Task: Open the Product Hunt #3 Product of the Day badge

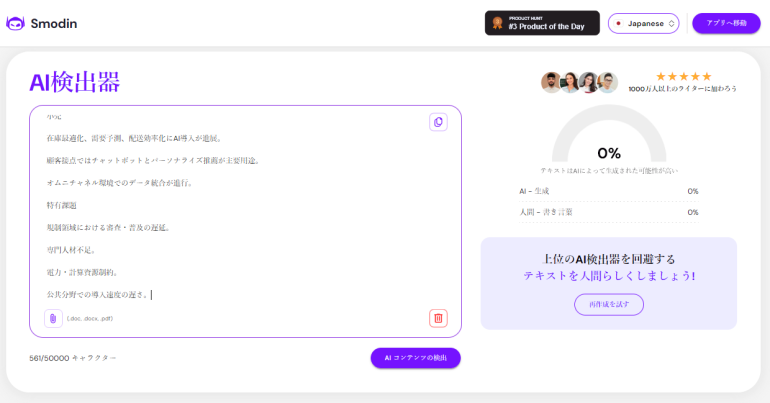Action: pos(542,23)
